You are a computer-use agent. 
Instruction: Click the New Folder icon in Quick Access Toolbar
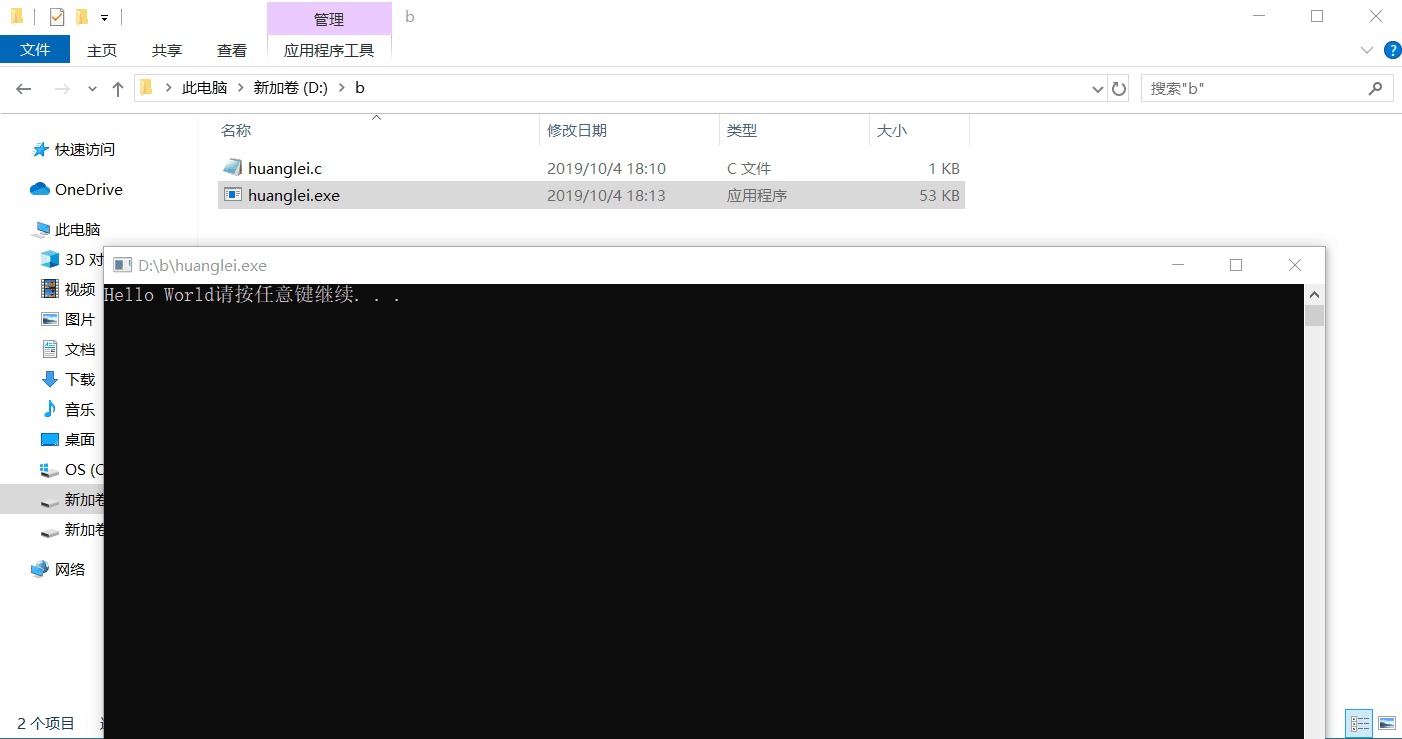(82, 17)
